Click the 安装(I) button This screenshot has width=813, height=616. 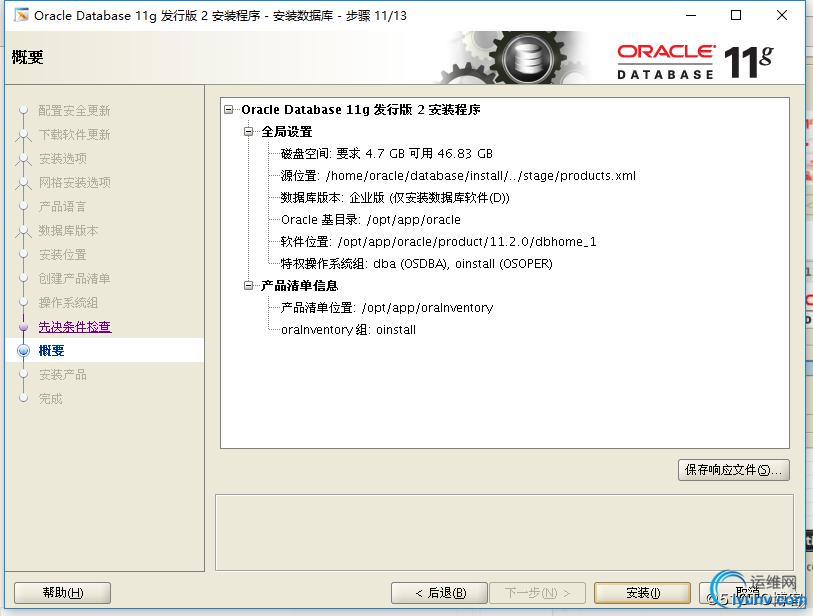(x=642, y=593)
